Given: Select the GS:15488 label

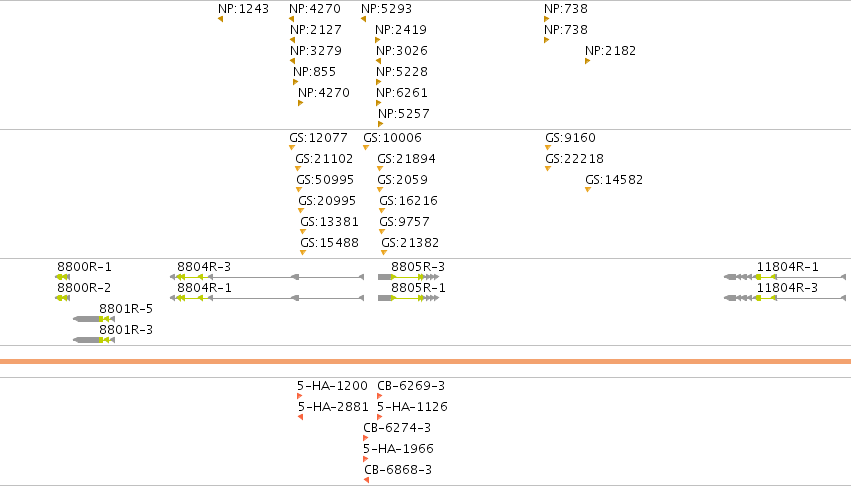Looking at the screenshot, I should tap(329, 243).
